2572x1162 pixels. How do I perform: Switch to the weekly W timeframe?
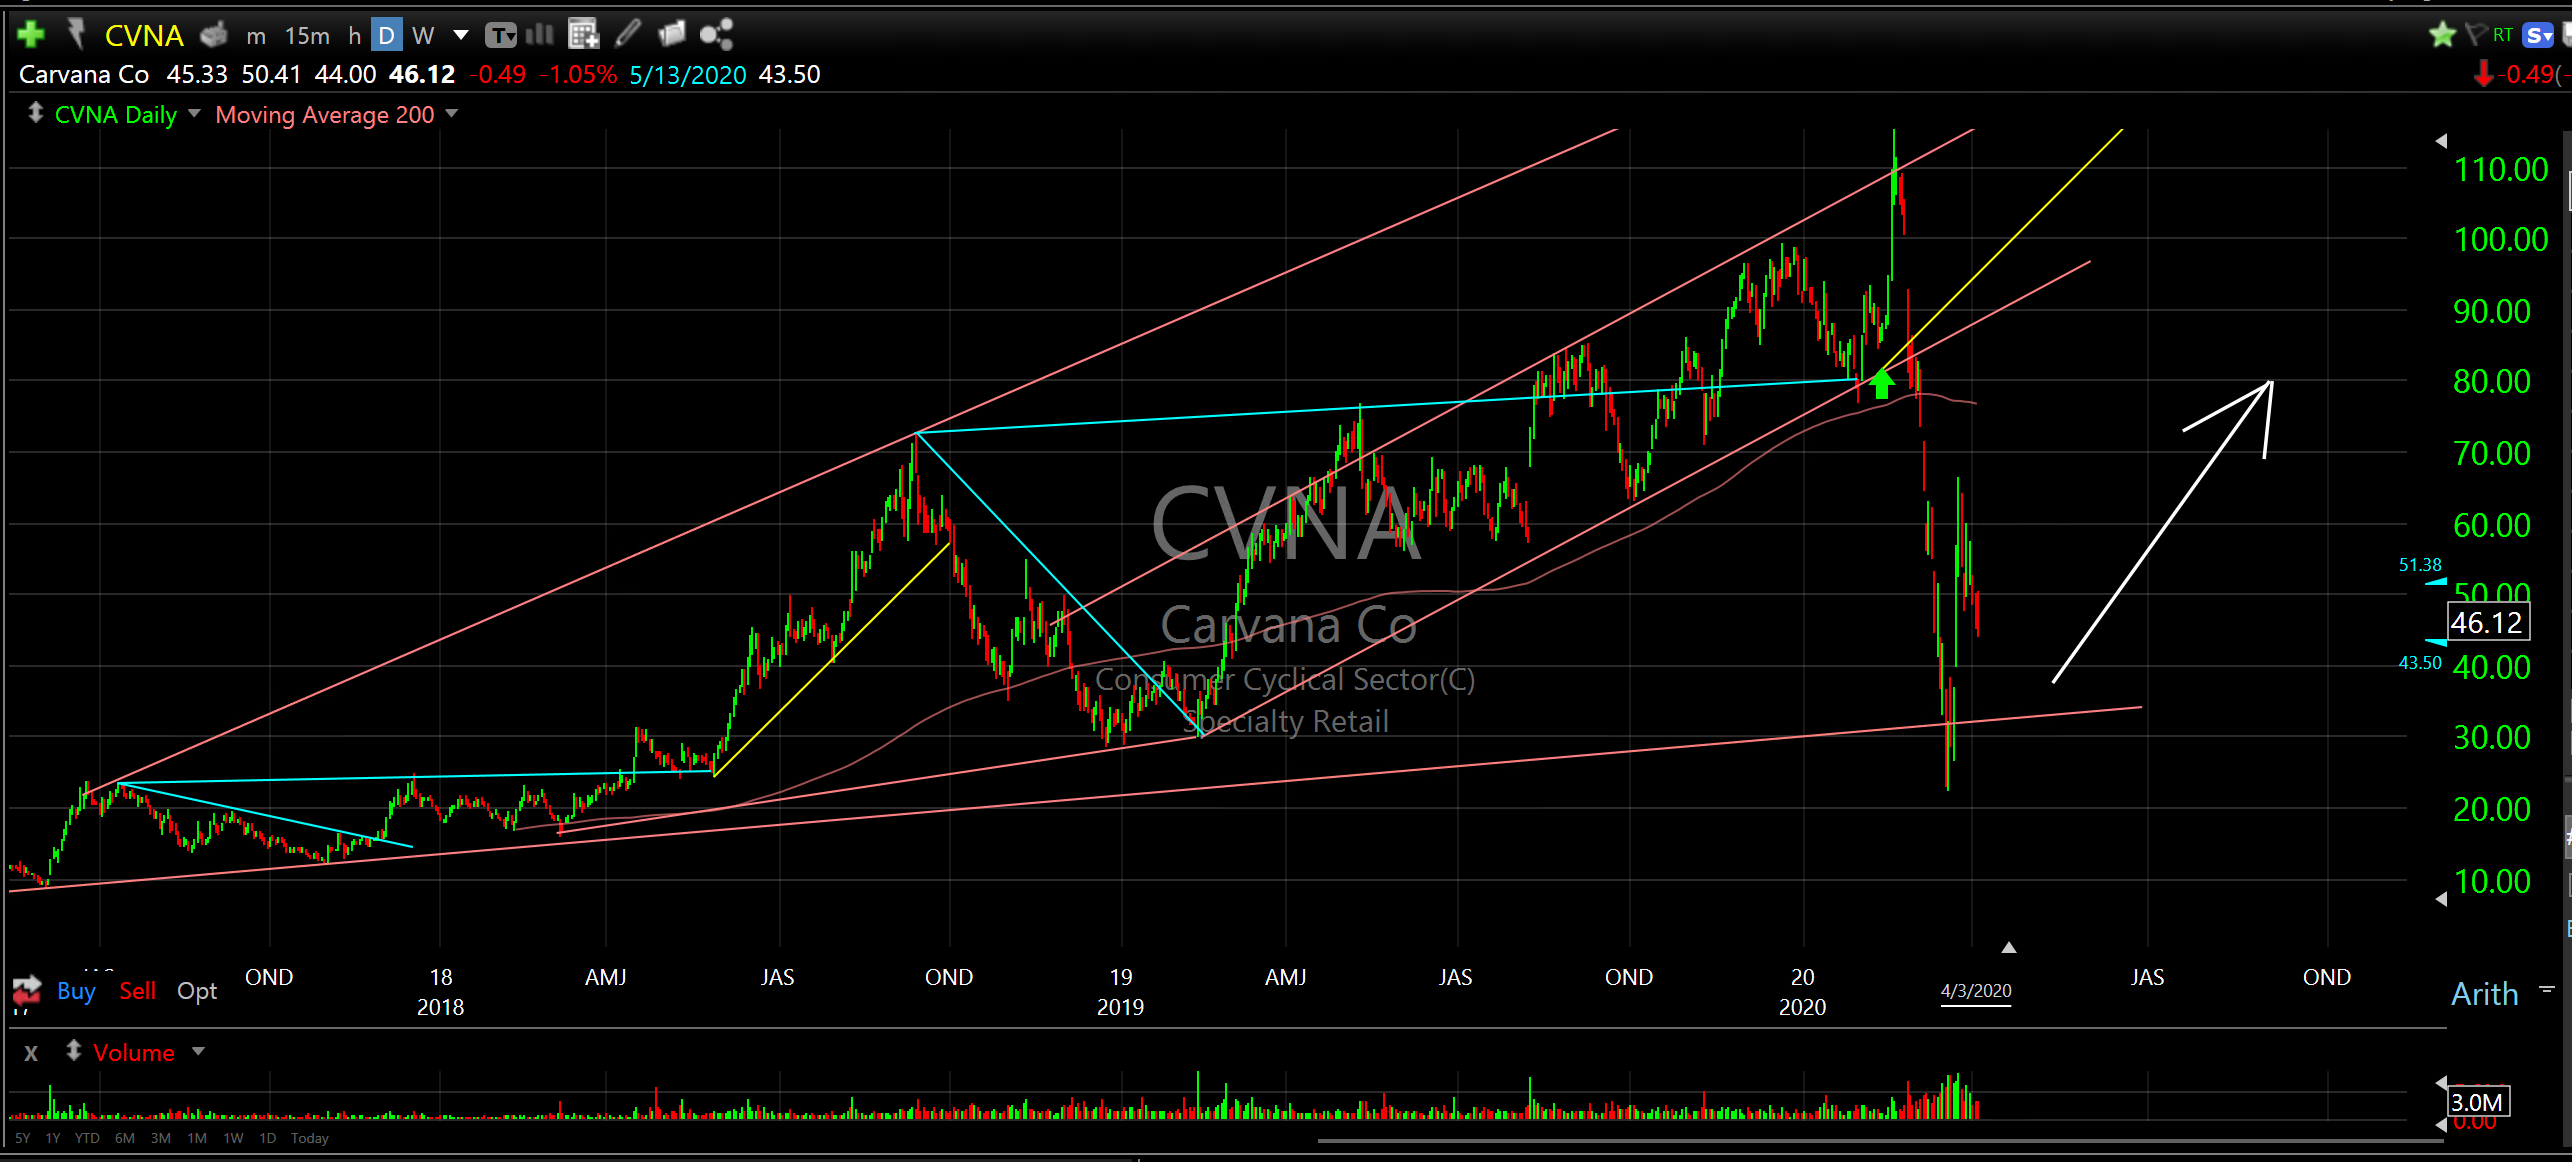point(423,36)
